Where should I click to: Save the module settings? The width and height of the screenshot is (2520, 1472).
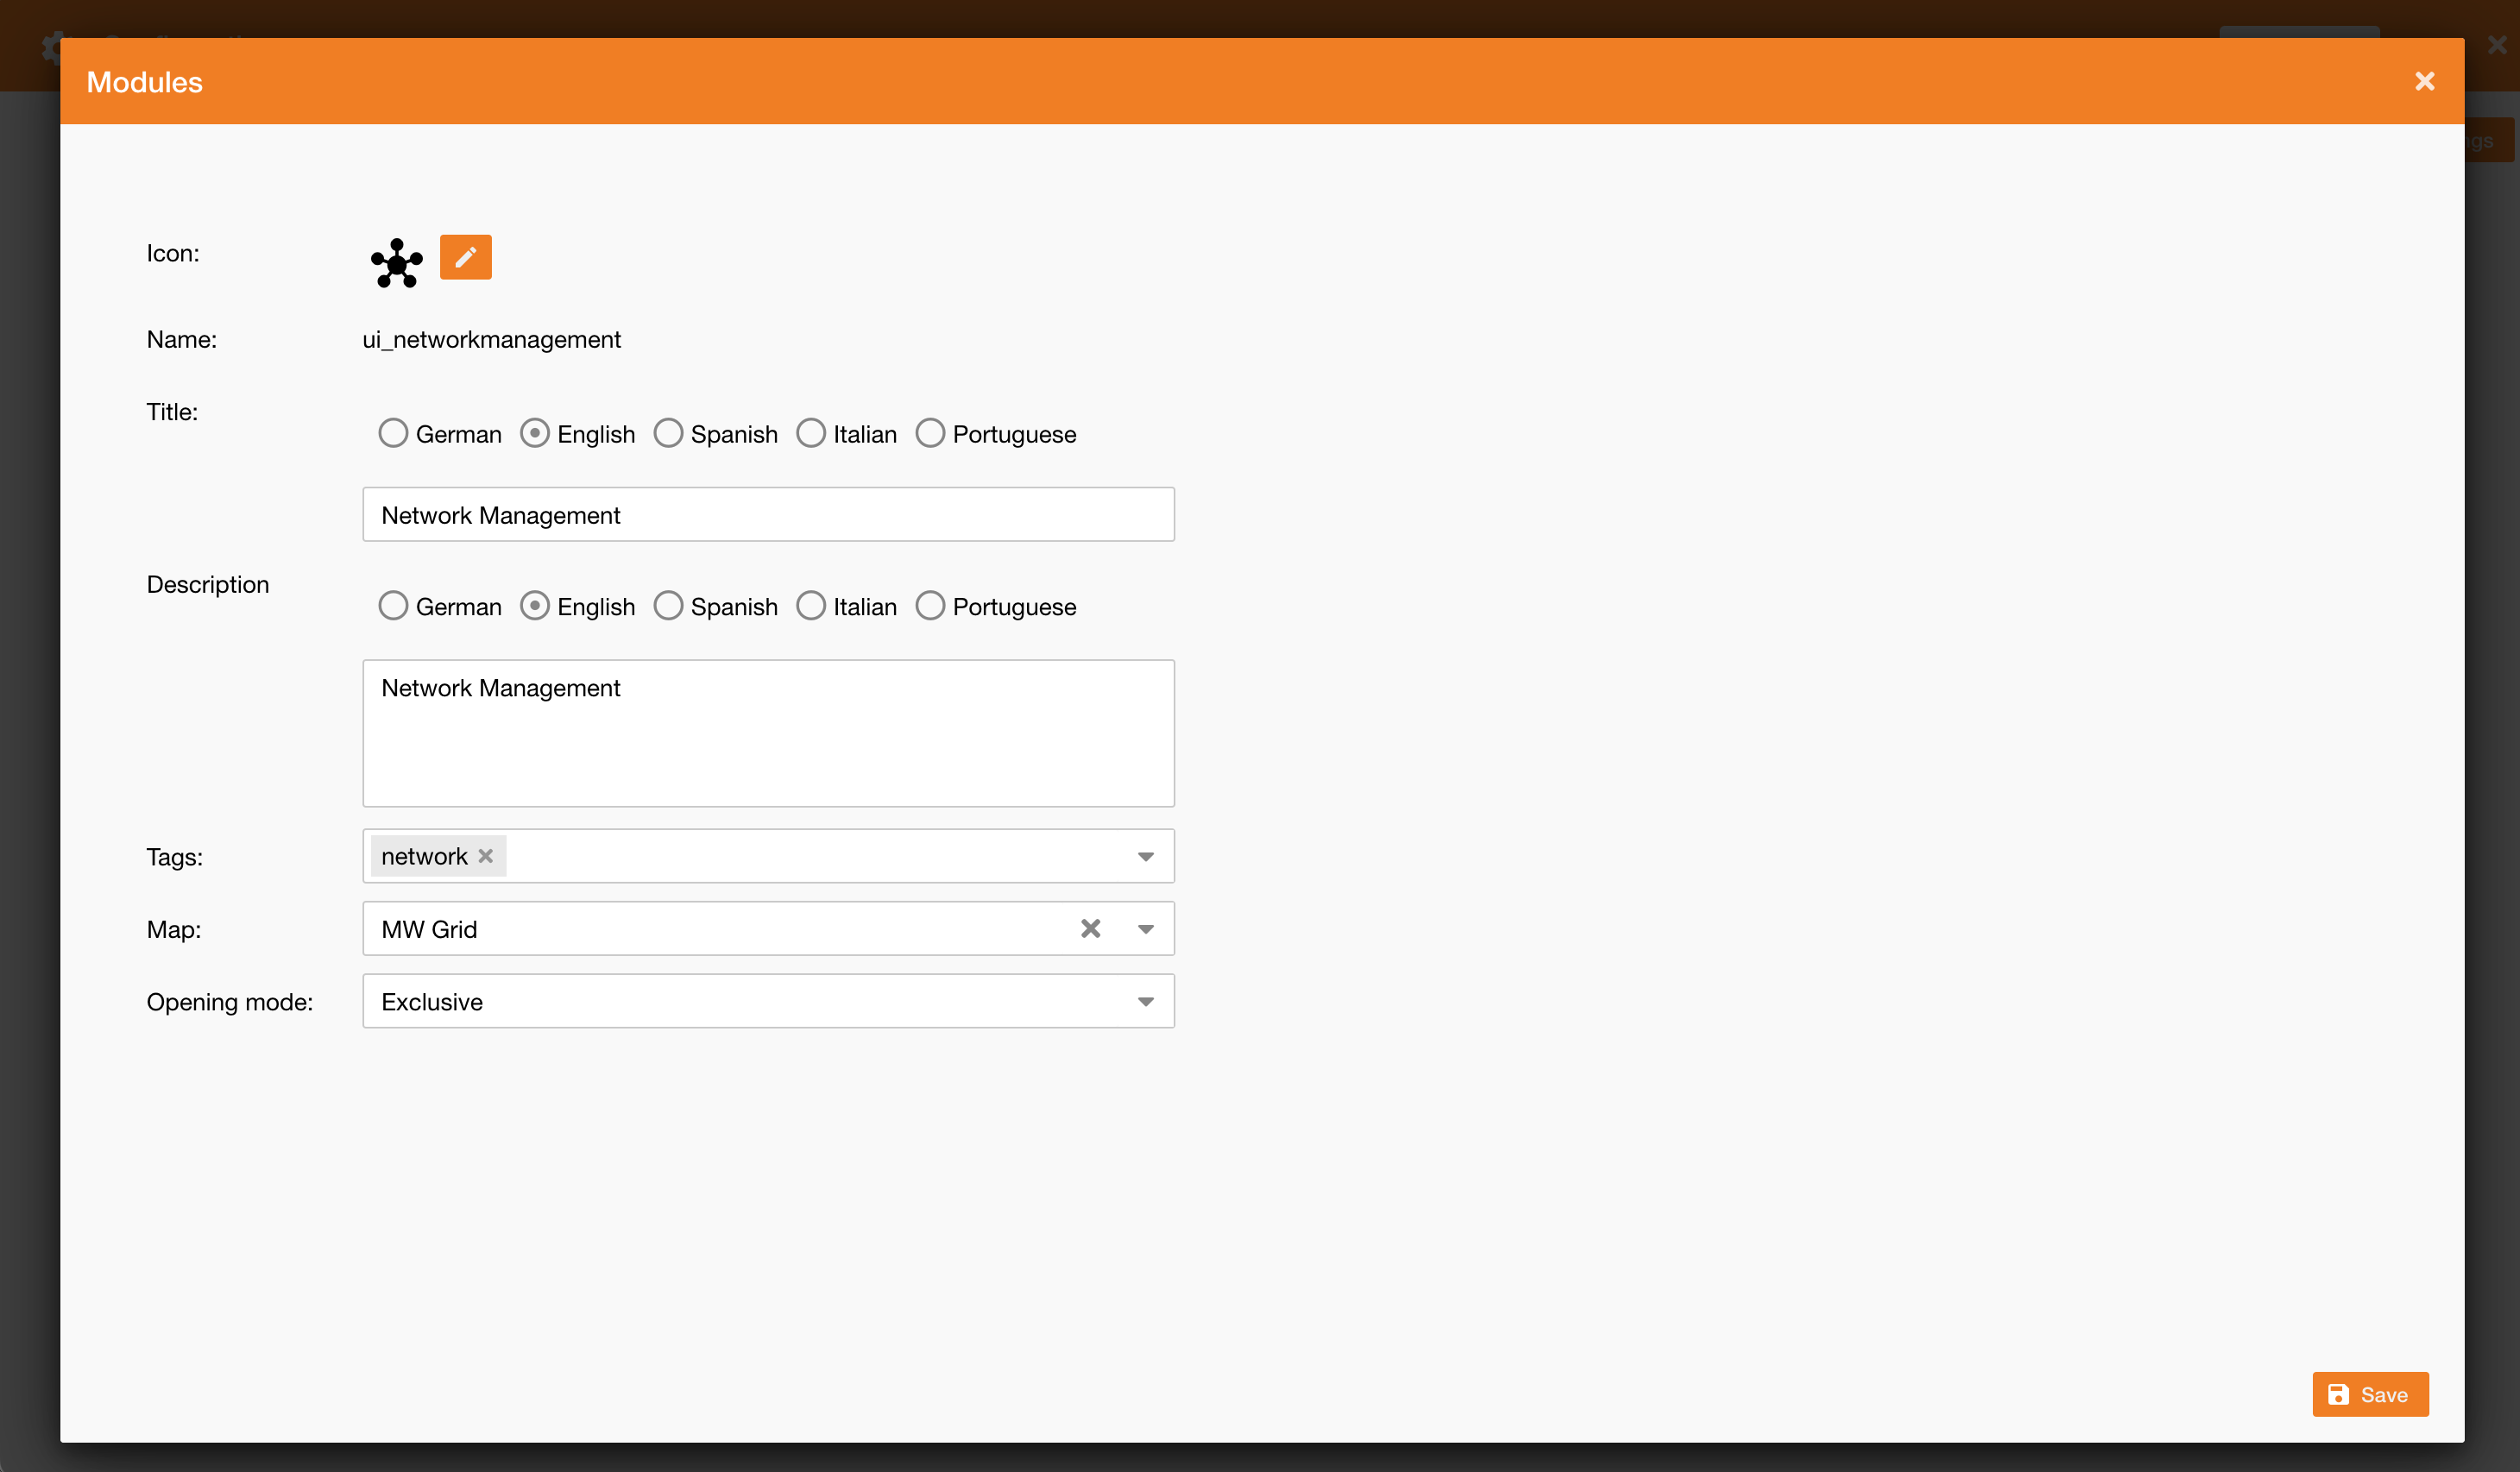click(2370, 1394)
